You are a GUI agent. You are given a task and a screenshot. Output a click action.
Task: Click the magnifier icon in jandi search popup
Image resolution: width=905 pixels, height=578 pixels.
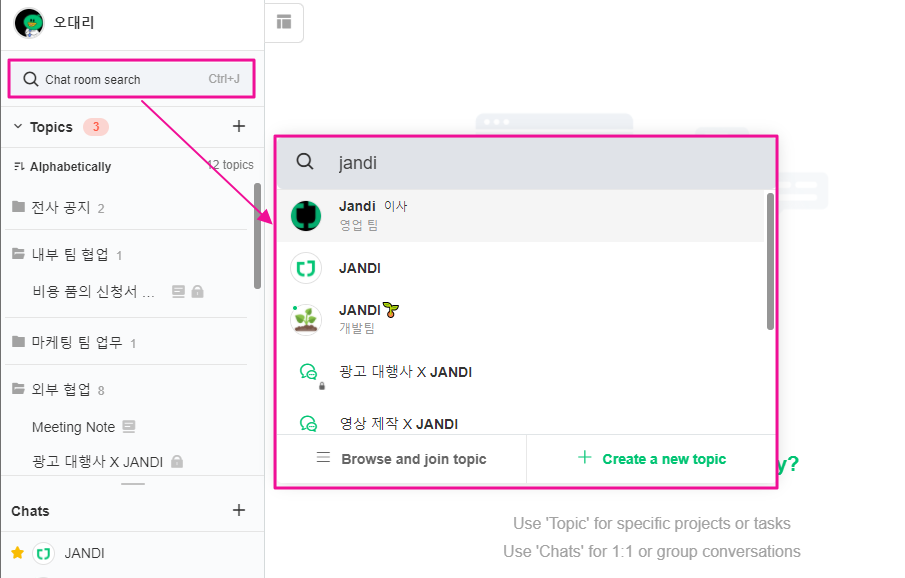305,162
